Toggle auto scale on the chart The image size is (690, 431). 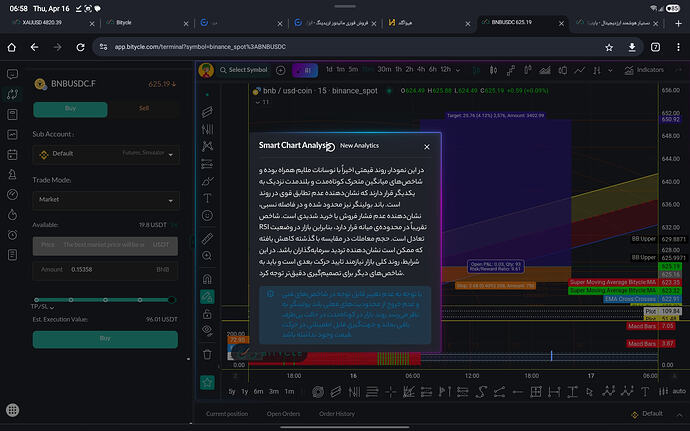[679, 391]
